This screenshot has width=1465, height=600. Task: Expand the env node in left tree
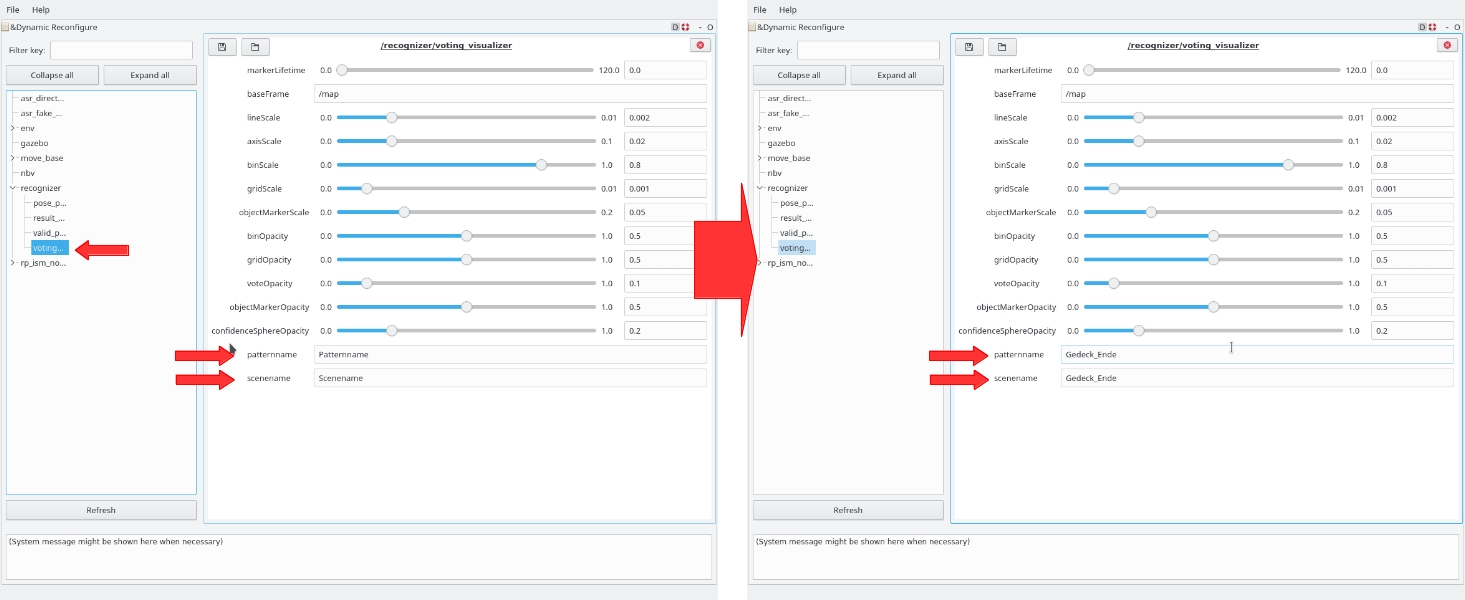pos(13,128)
